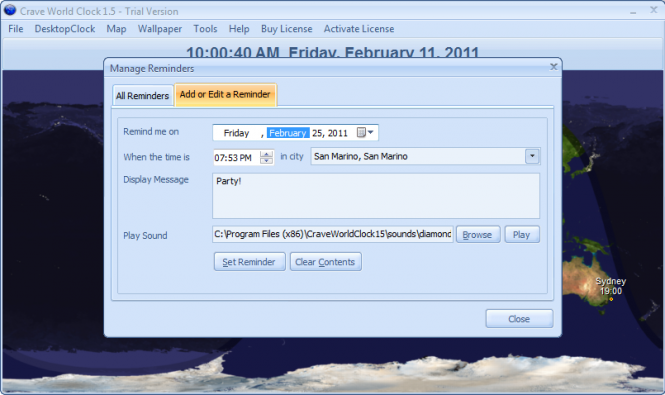This screenshot has height=395, width=665.
Task: Click the Crave World Clock globe icon
Action: tap(10, 10)
